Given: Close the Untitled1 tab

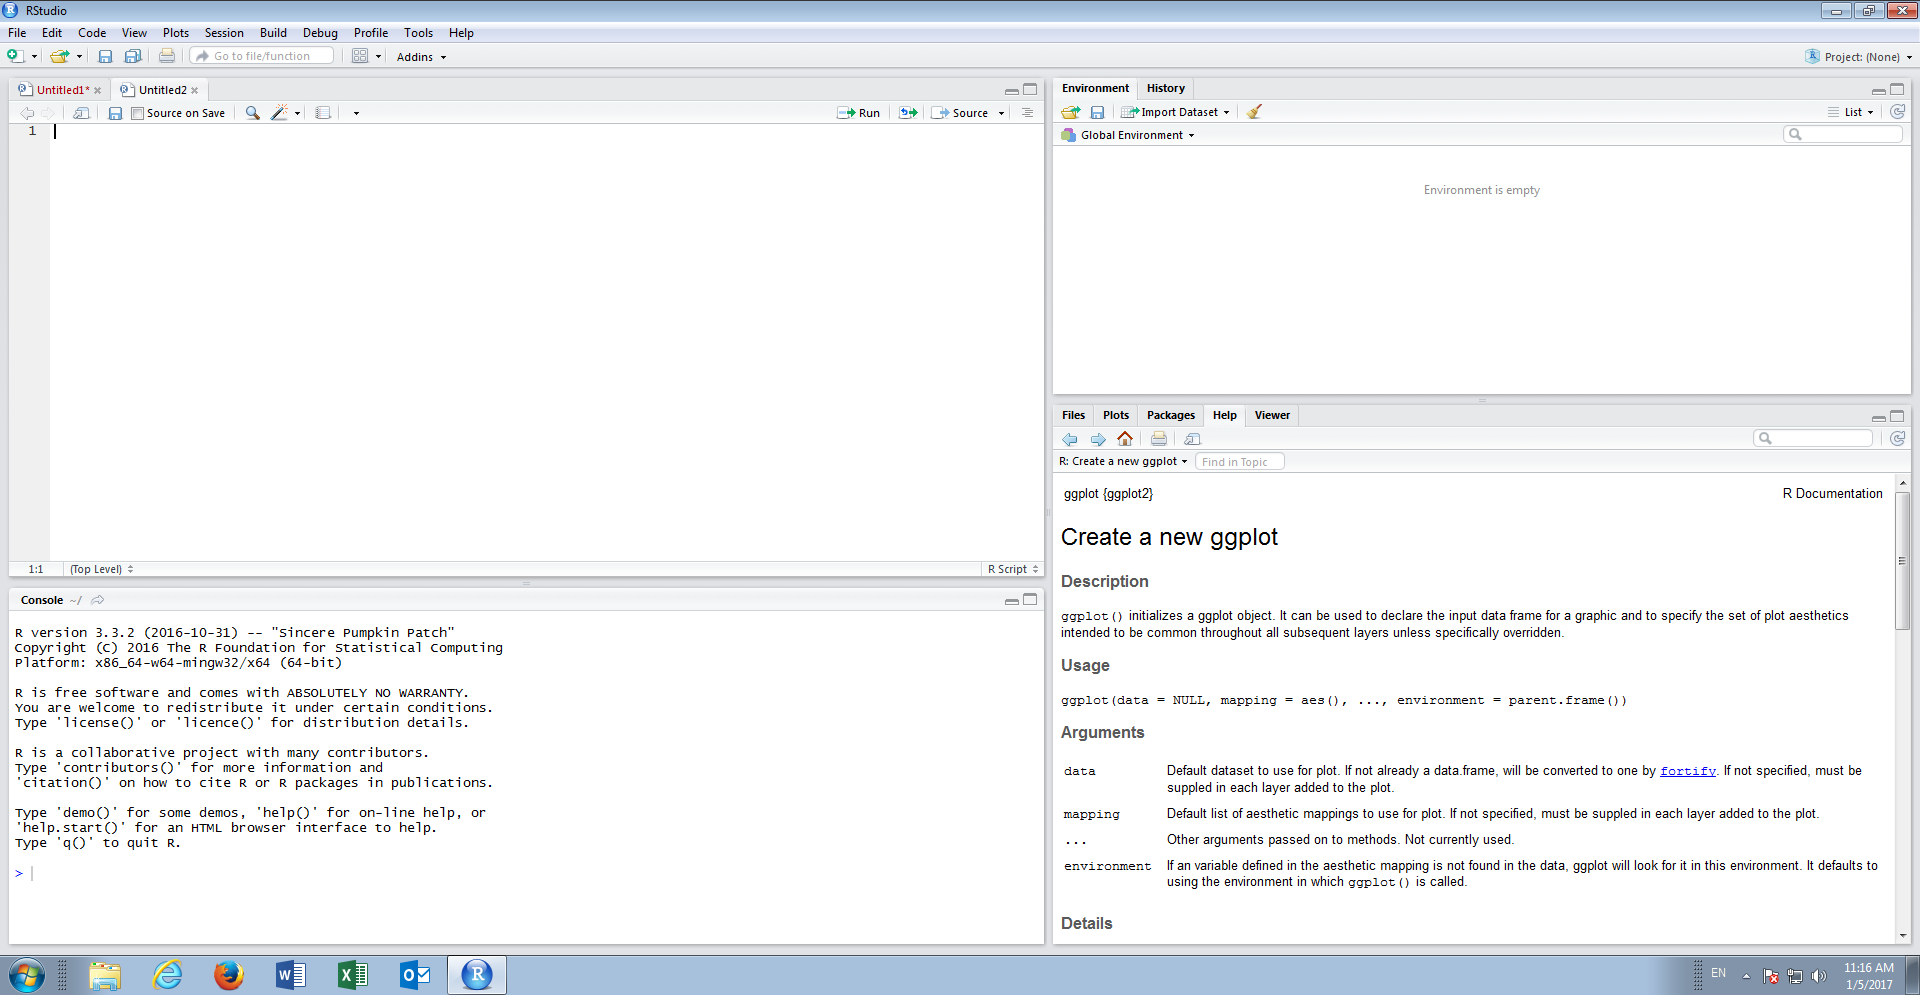Looking at the screenshot, I should click(98, 90).
